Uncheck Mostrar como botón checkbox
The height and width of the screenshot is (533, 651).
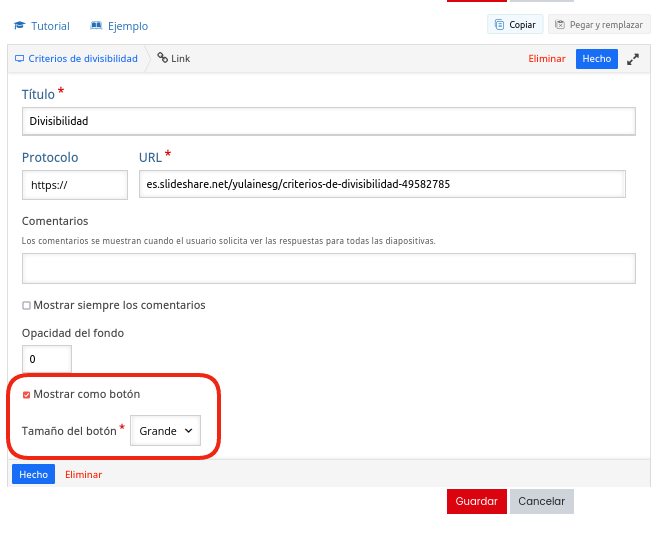point(27,394)
